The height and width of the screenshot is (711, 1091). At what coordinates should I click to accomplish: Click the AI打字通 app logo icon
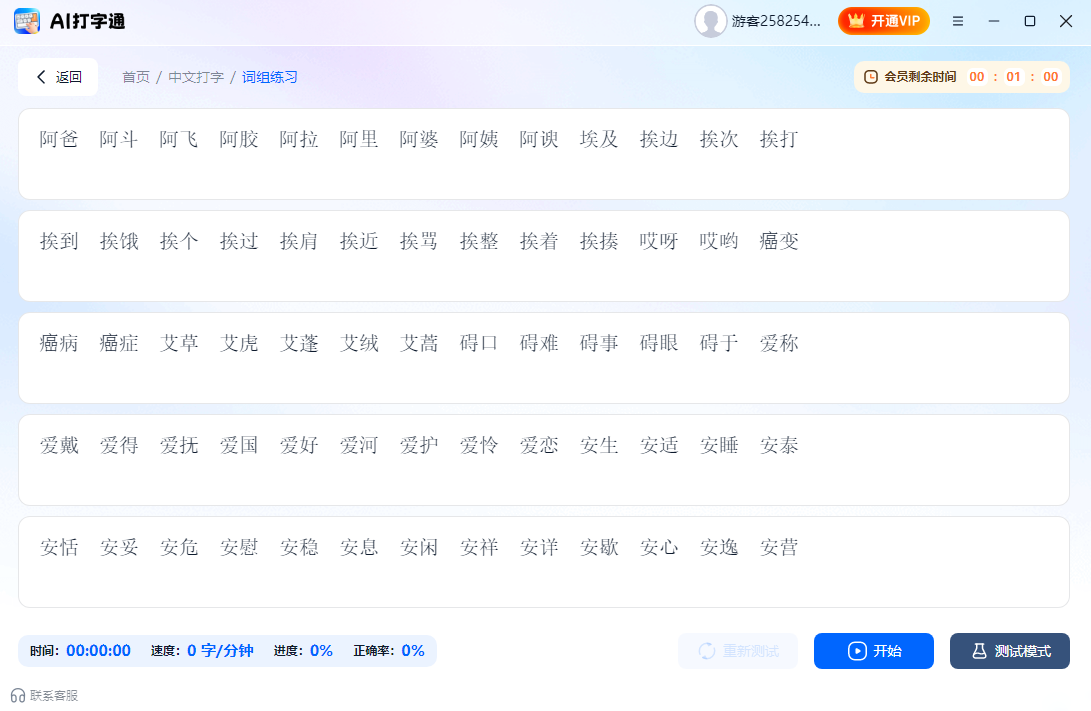point(27,21)
